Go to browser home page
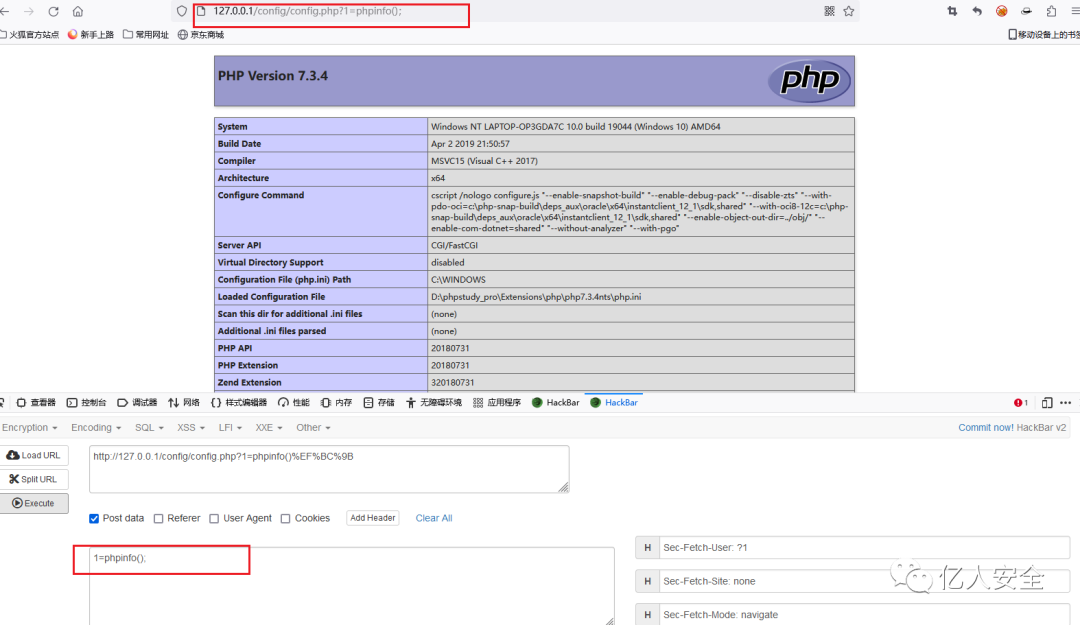 78,12
